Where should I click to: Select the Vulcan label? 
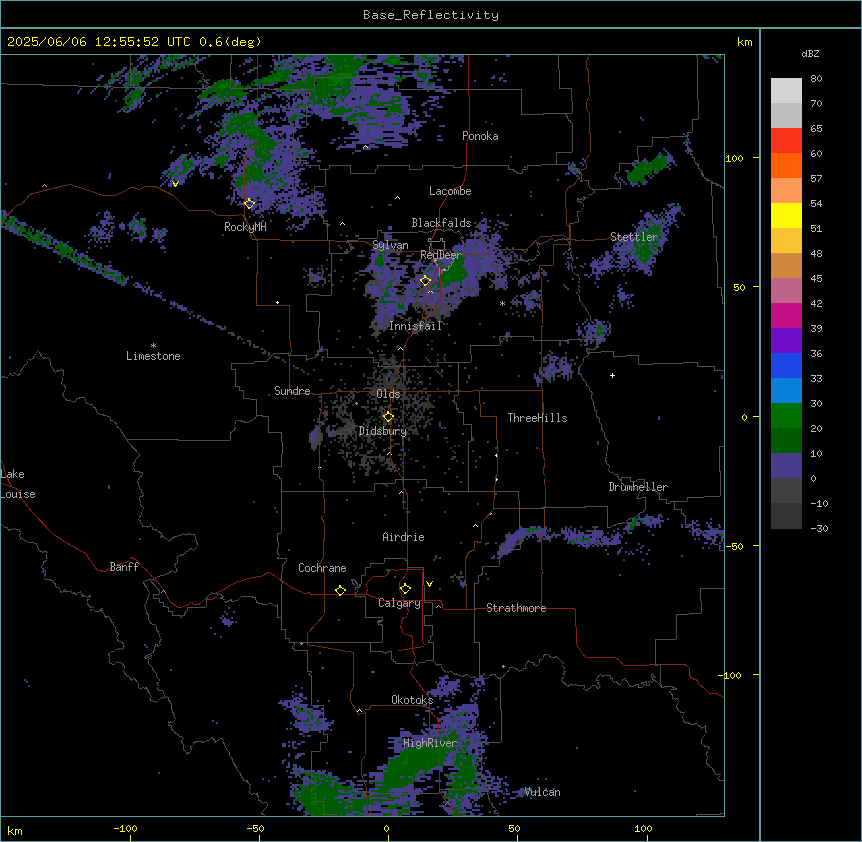click(543, 792)
